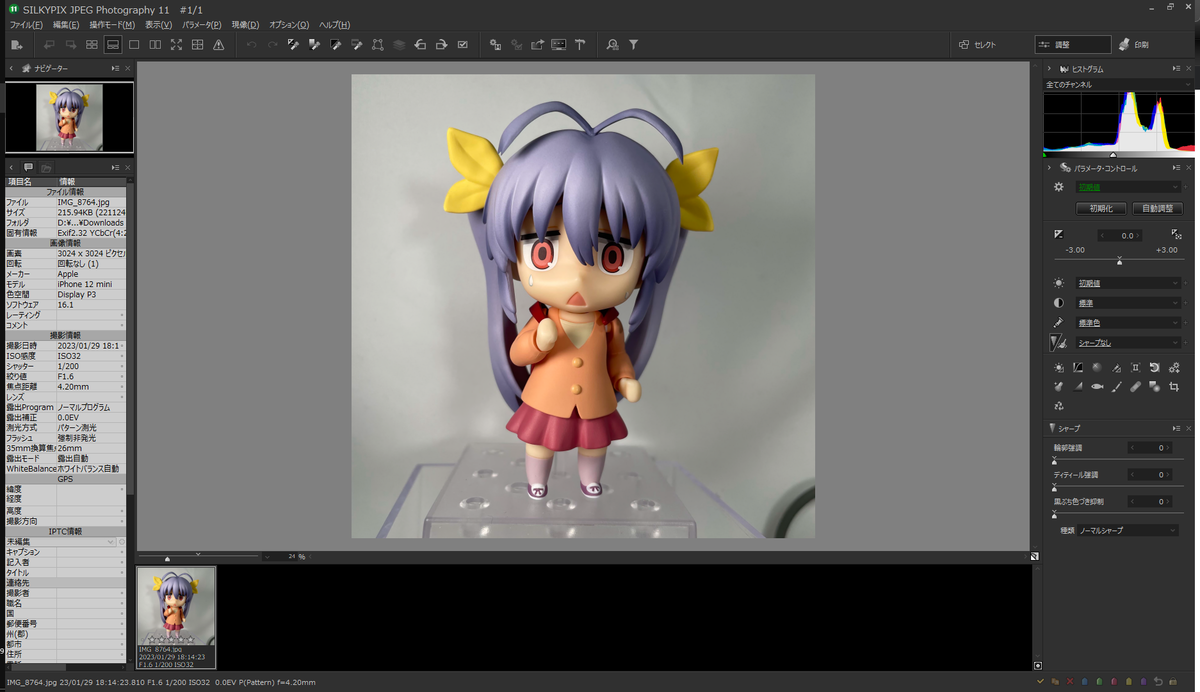Screen dimensions: 1200x692
Task: Click the highlight controller sphere icon
Action: [x=1097, y=368]
